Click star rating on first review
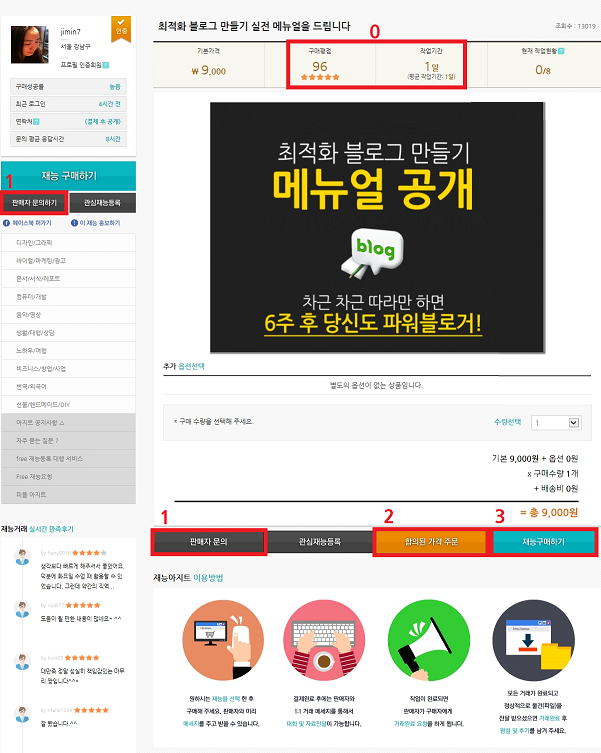The width and height of the screenshot is (601, 753). (89, 553)
